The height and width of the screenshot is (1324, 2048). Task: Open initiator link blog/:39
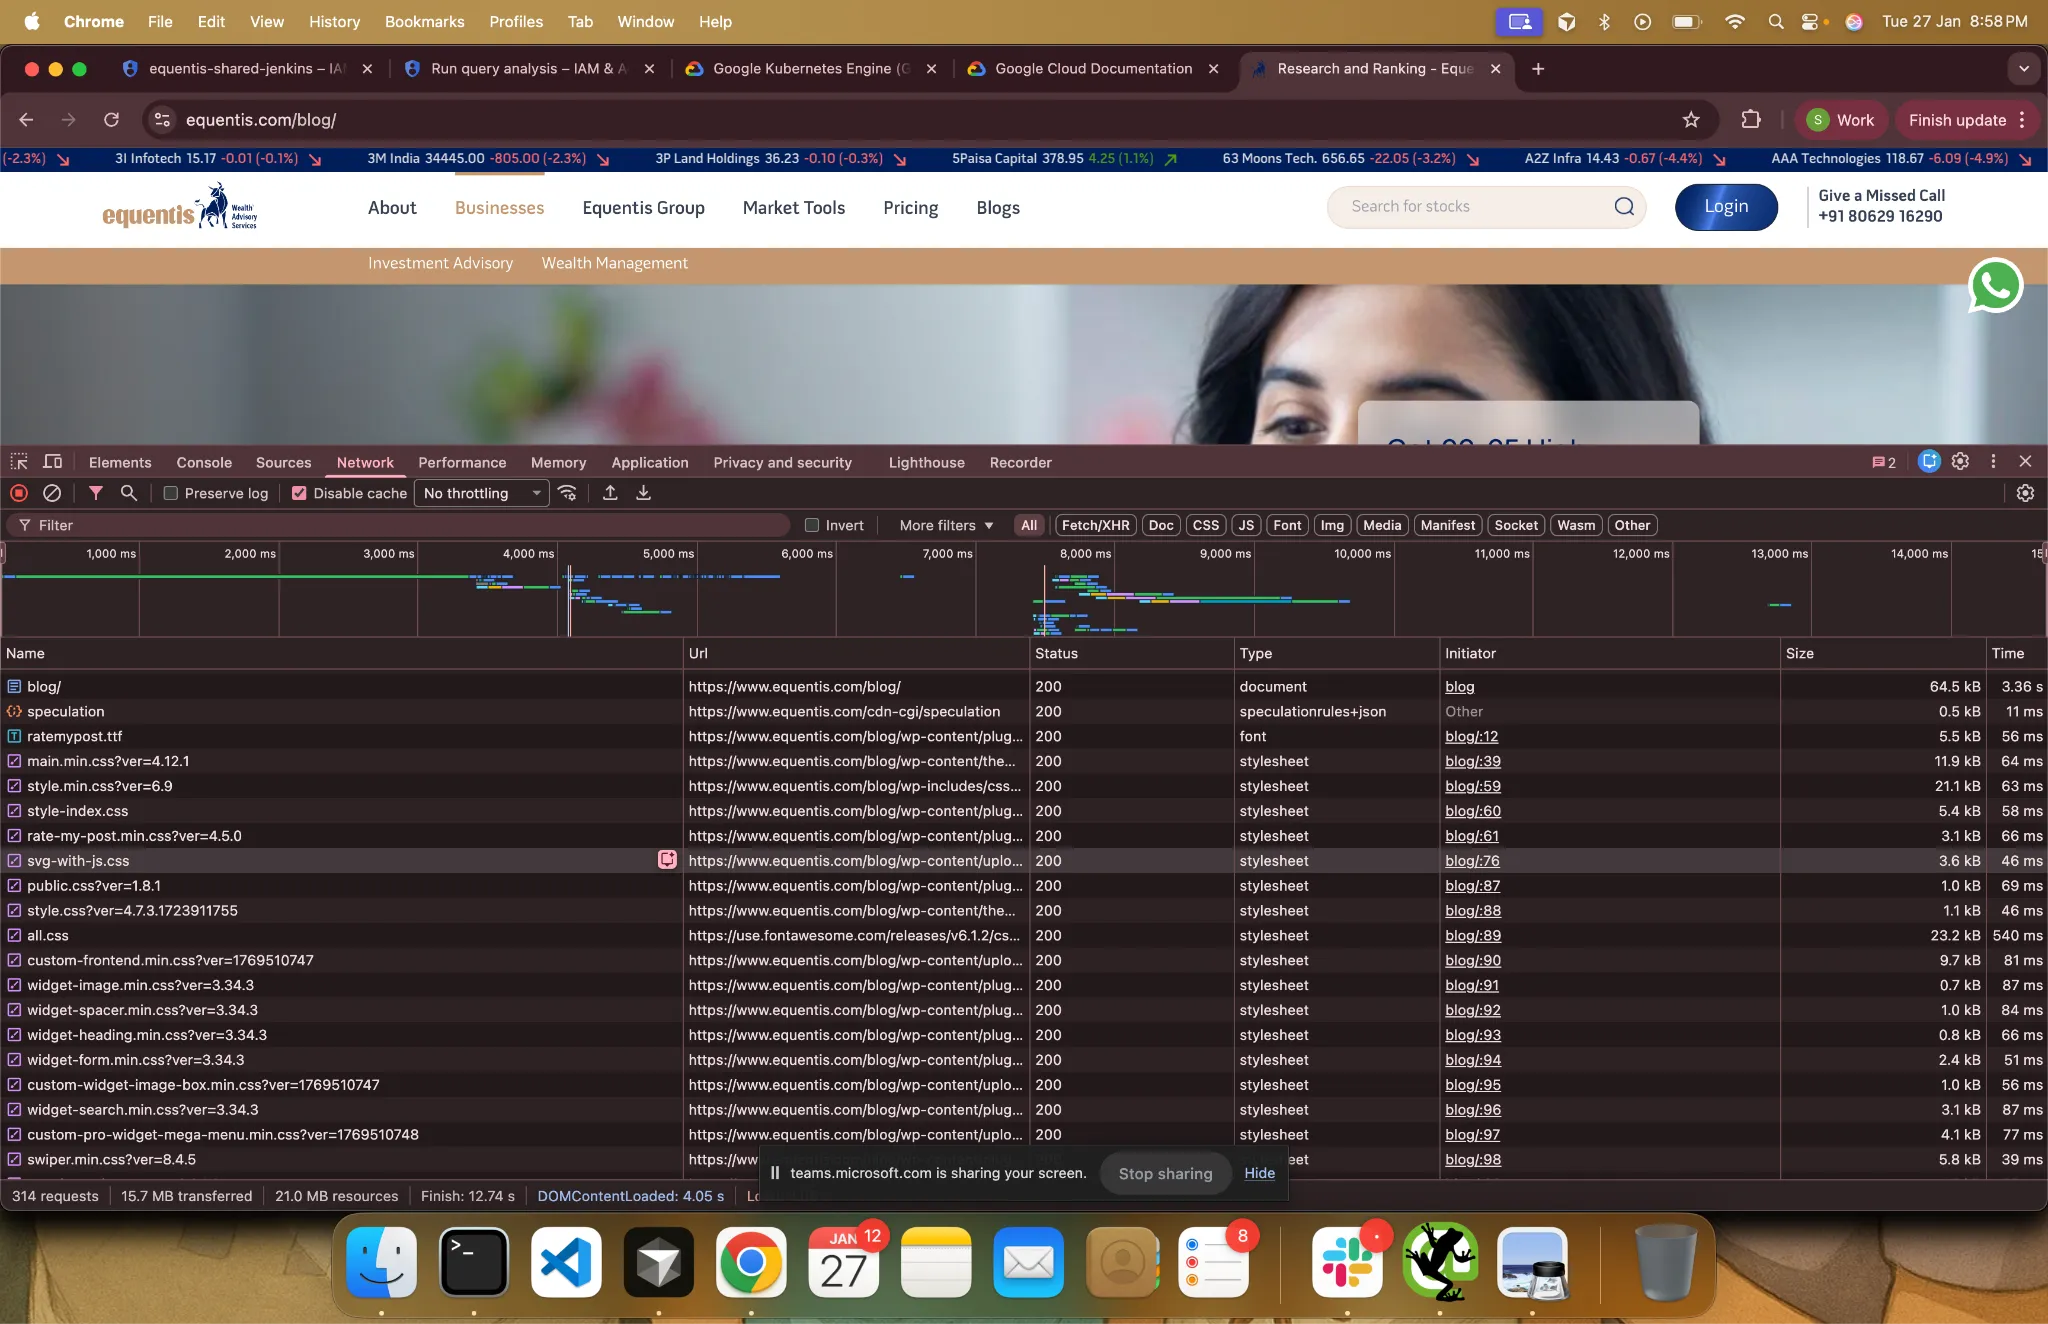1473,761
